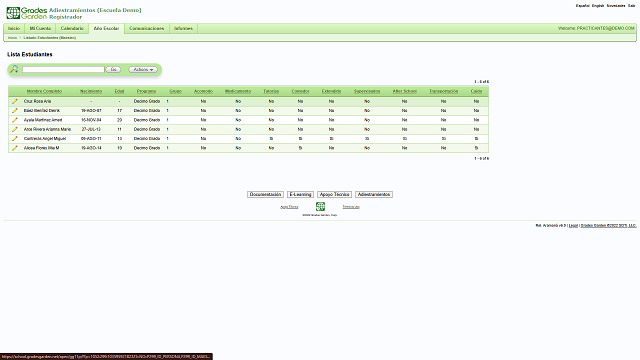
Task: Go to the Informes tab
Action: tap(183, 29)
